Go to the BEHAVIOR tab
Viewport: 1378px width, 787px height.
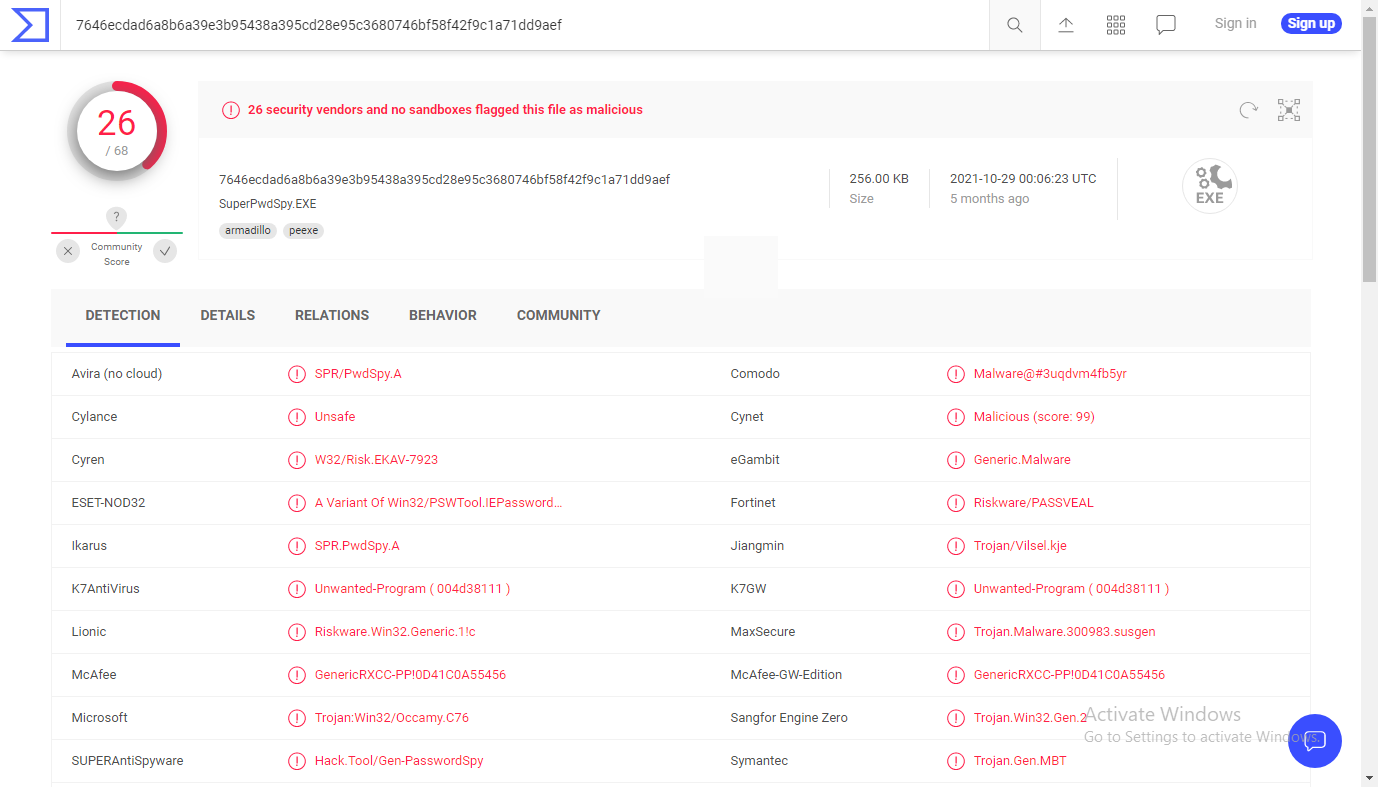(x=443, y=315)
